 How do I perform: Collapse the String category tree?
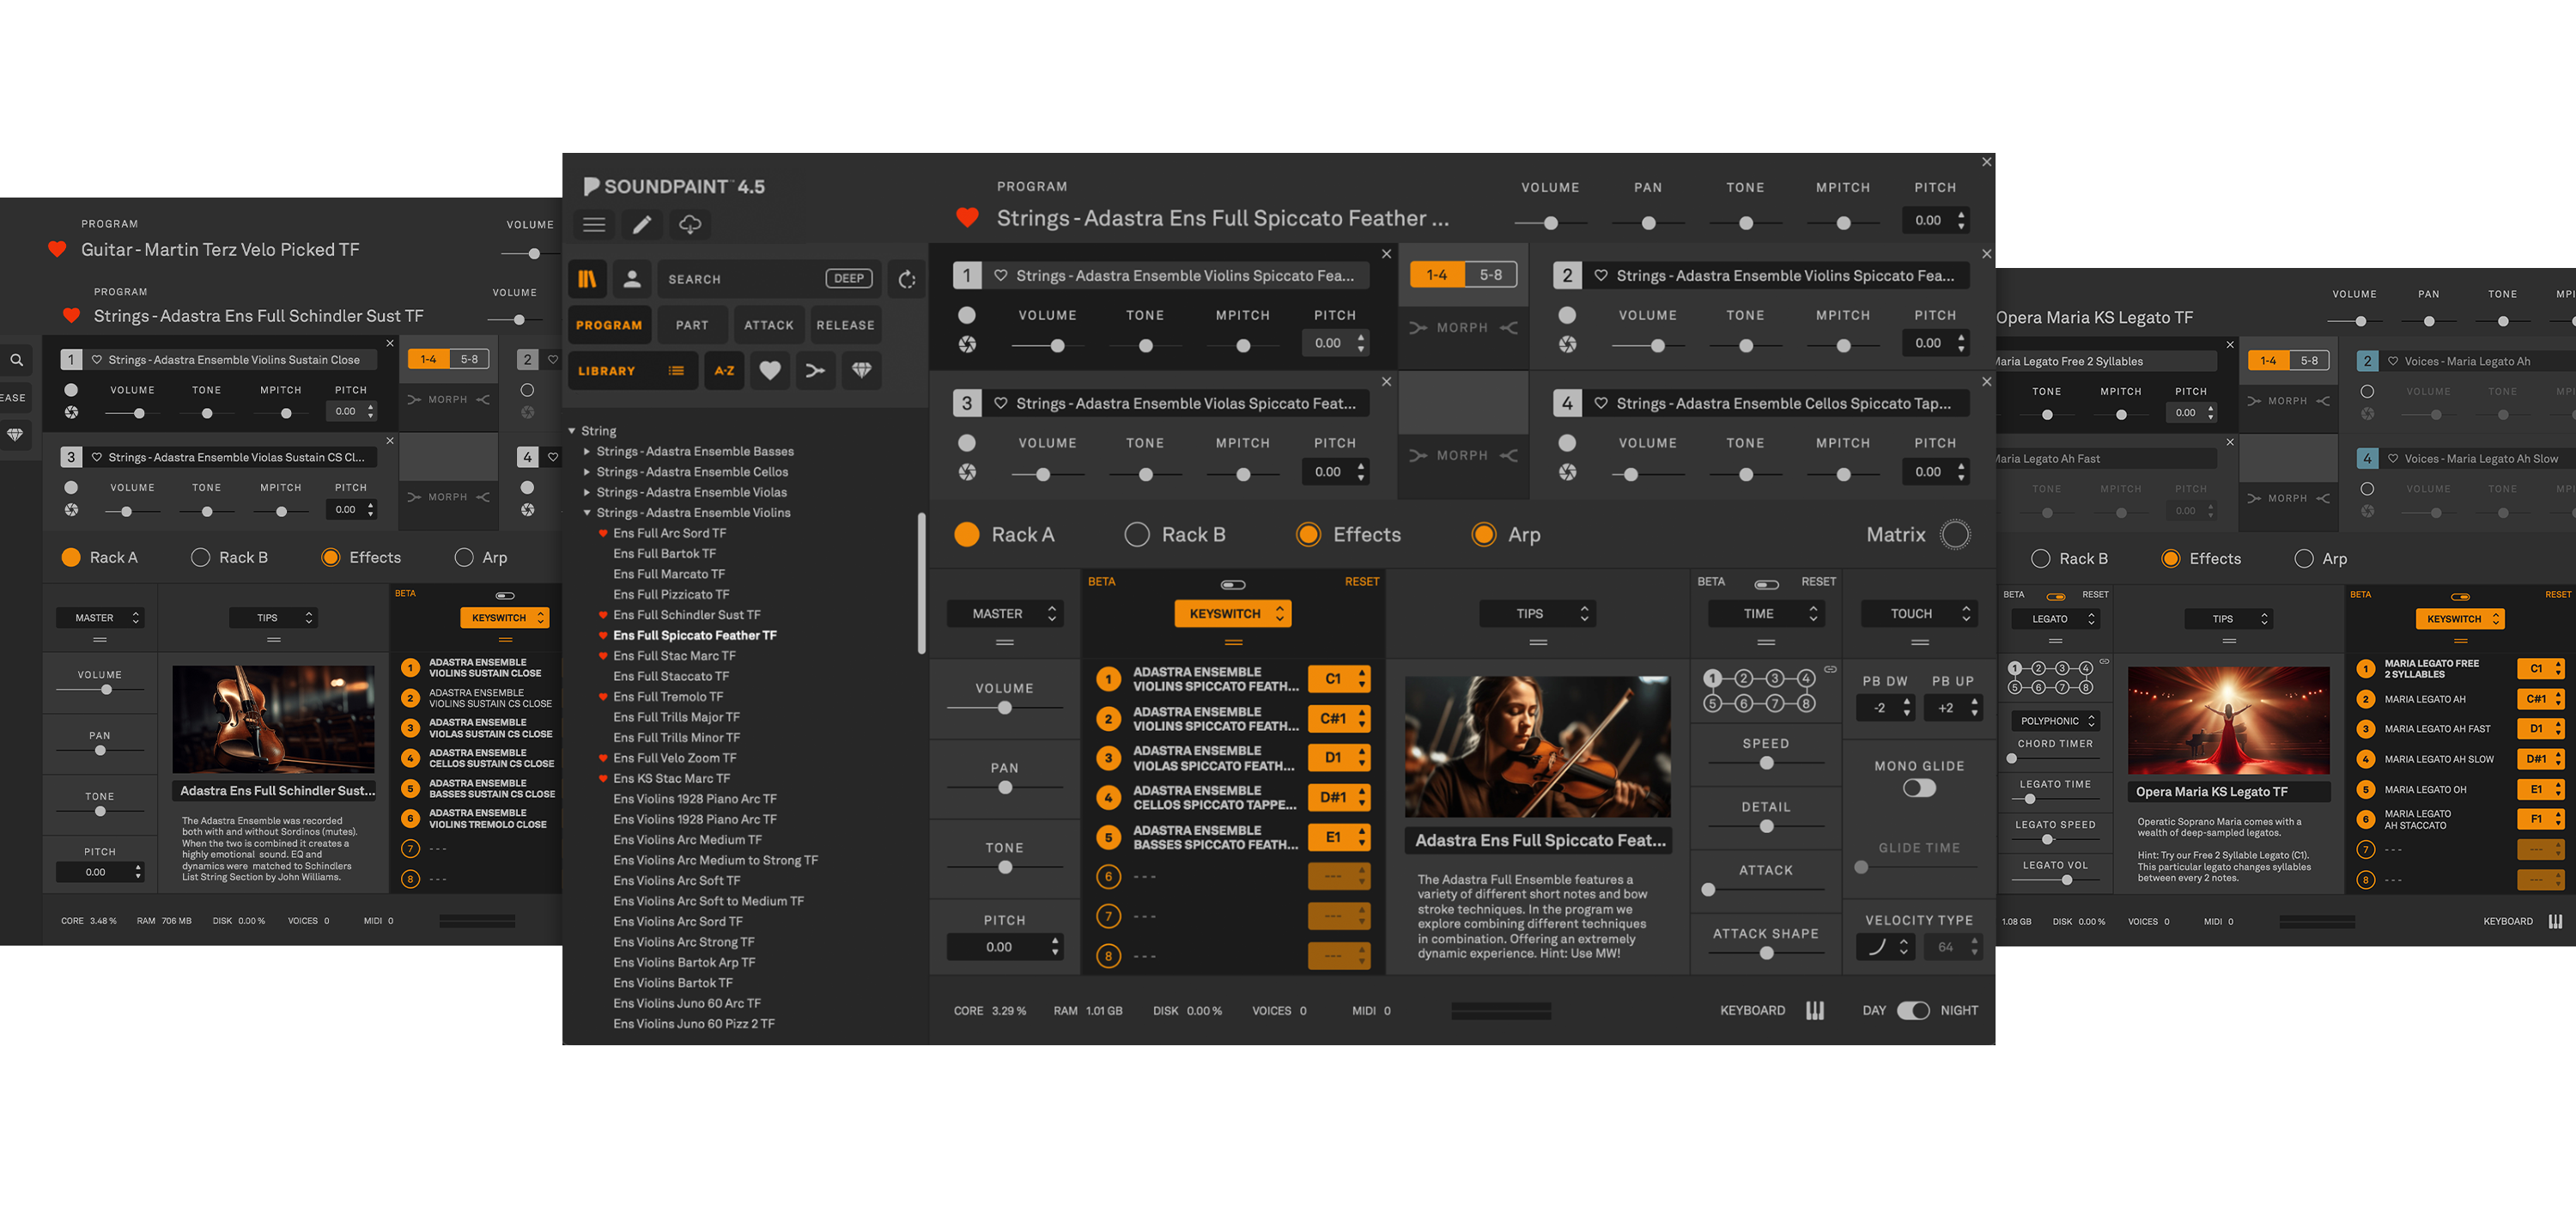[x=572, y=431]
